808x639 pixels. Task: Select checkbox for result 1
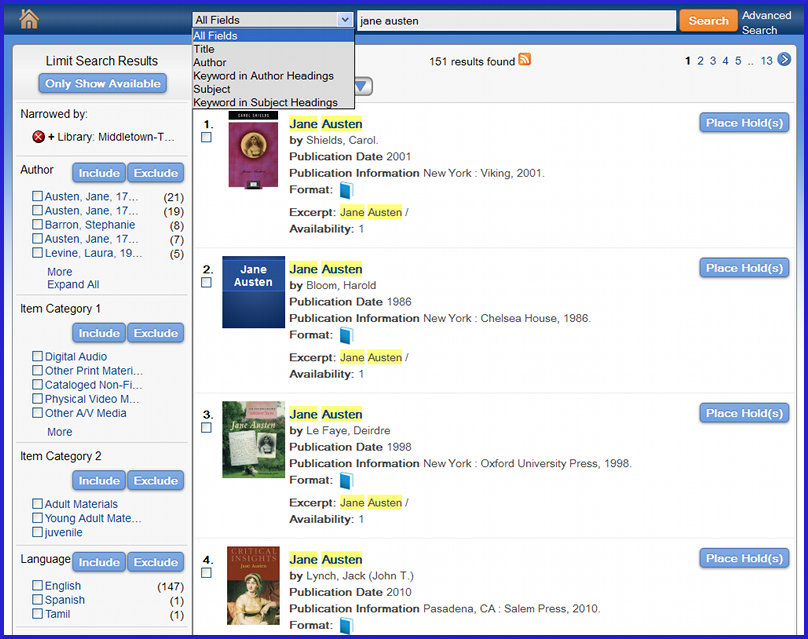pyautogui.click(x=206, y=137)
